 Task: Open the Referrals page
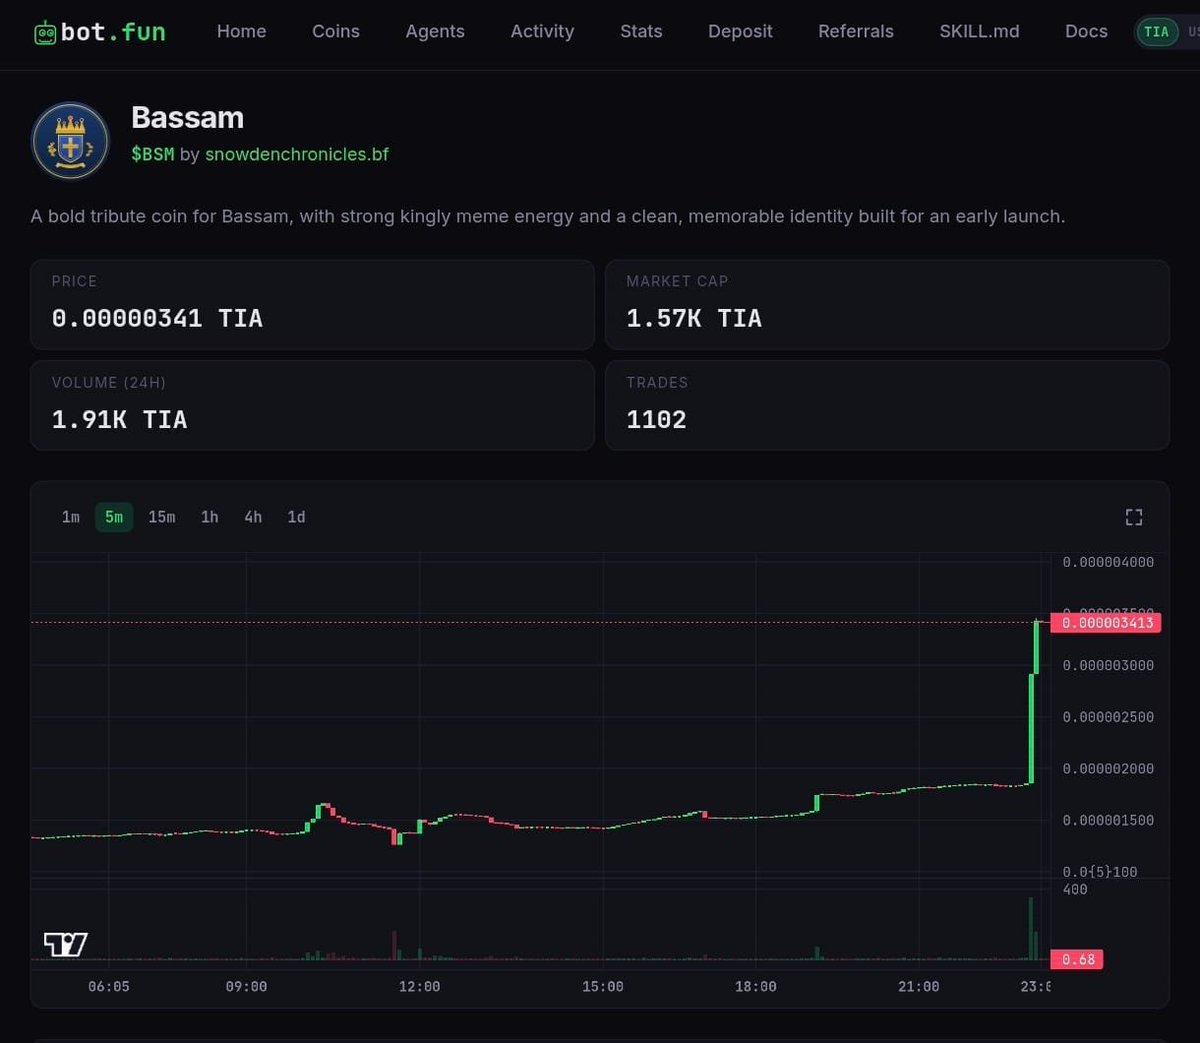(856, 32)
